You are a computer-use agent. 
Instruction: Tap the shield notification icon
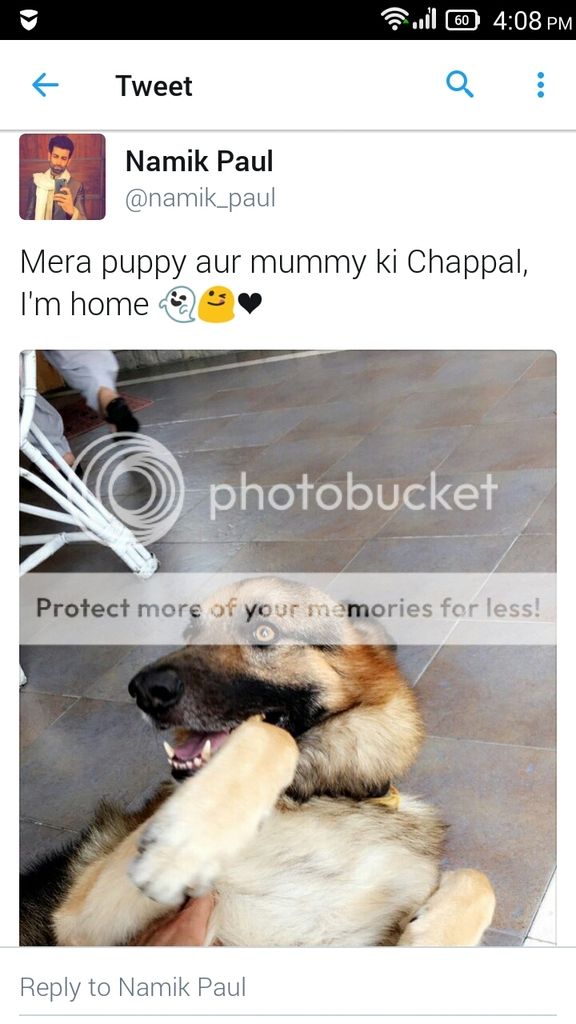[x=28, y=22]
